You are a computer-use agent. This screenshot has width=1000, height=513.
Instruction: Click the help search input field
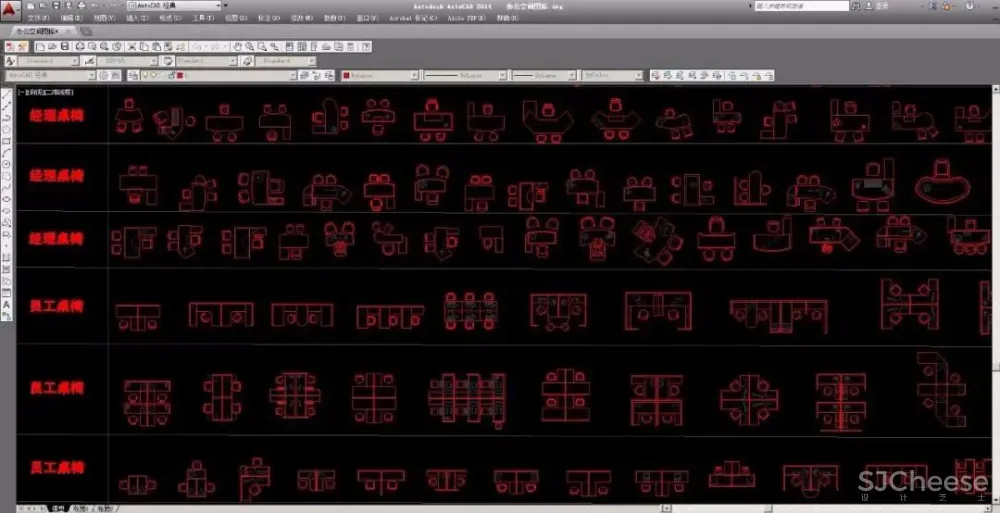[800, 6]
